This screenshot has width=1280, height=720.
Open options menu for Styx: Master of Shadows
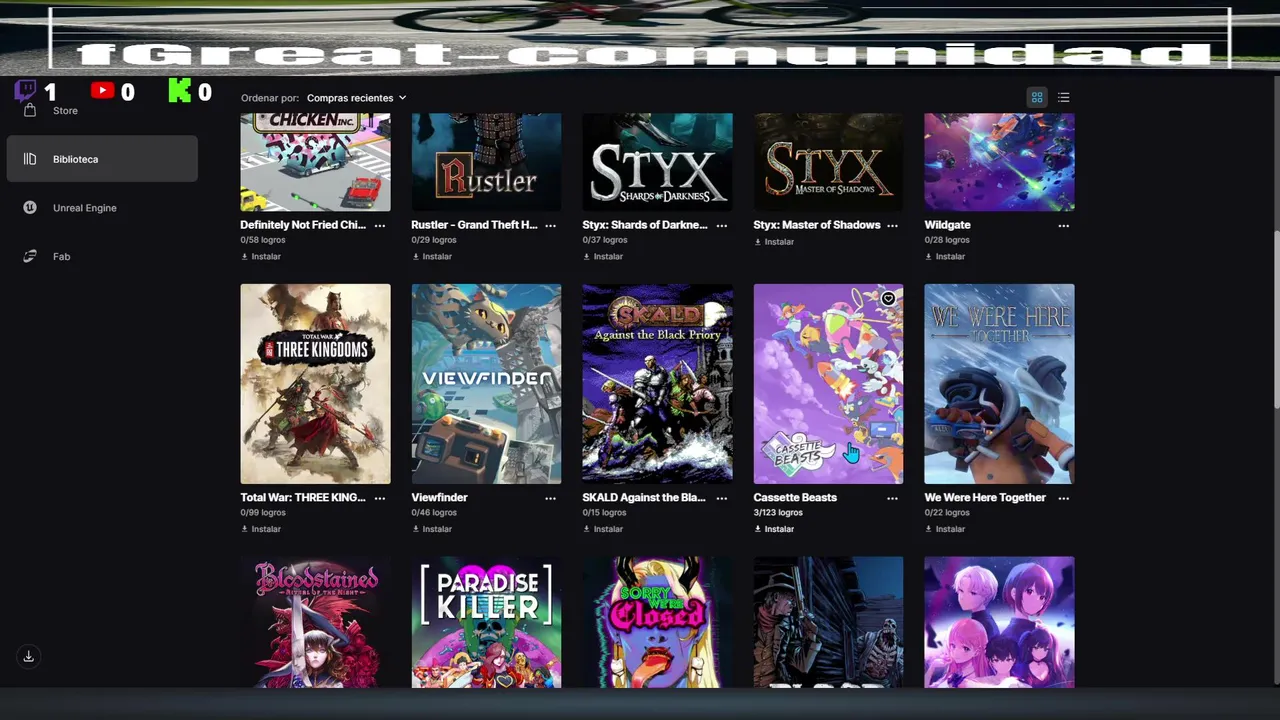(893, 225)
